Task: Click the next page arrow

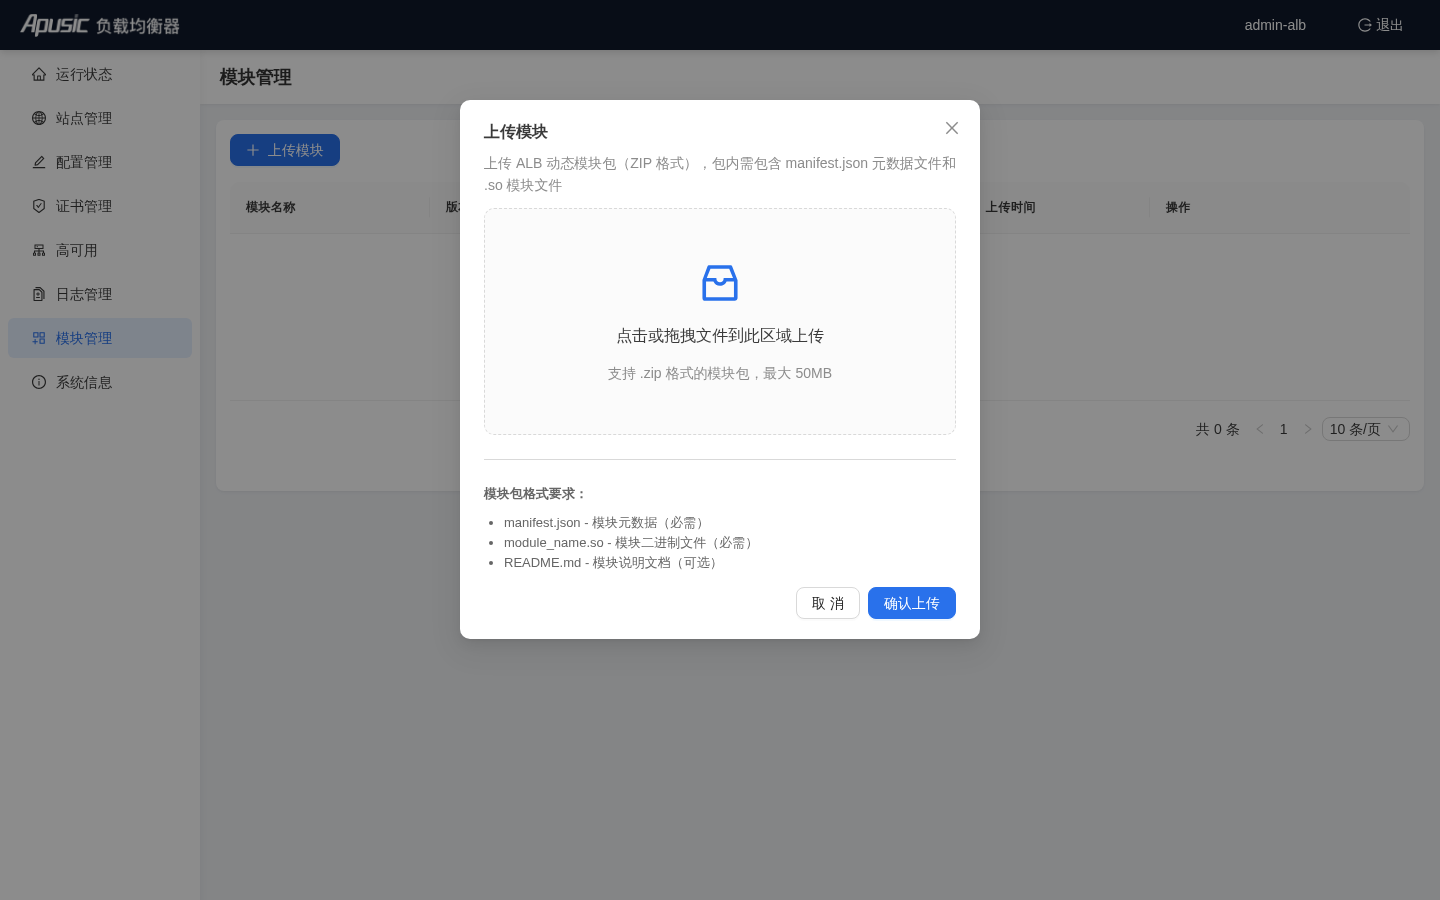Action: 1308,429
